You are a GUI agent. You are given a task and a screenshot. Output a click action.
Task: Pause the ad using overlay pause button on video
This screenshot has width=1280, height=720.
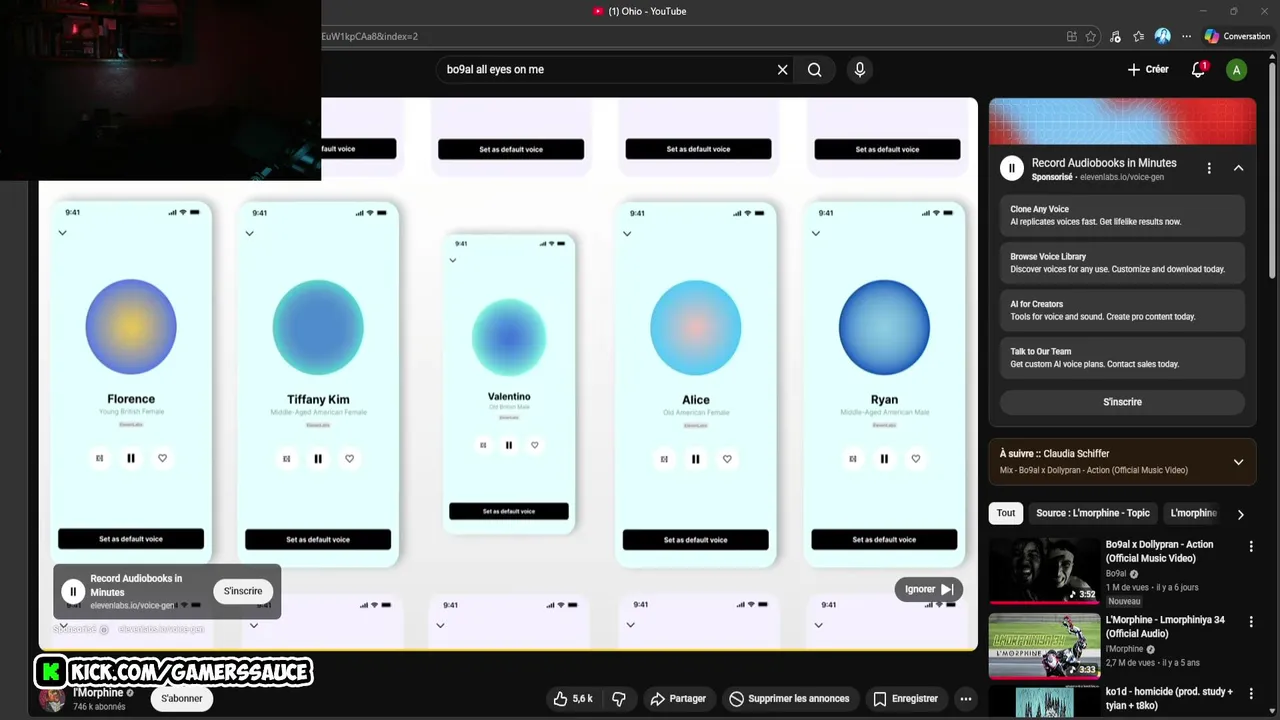[73, 591]
